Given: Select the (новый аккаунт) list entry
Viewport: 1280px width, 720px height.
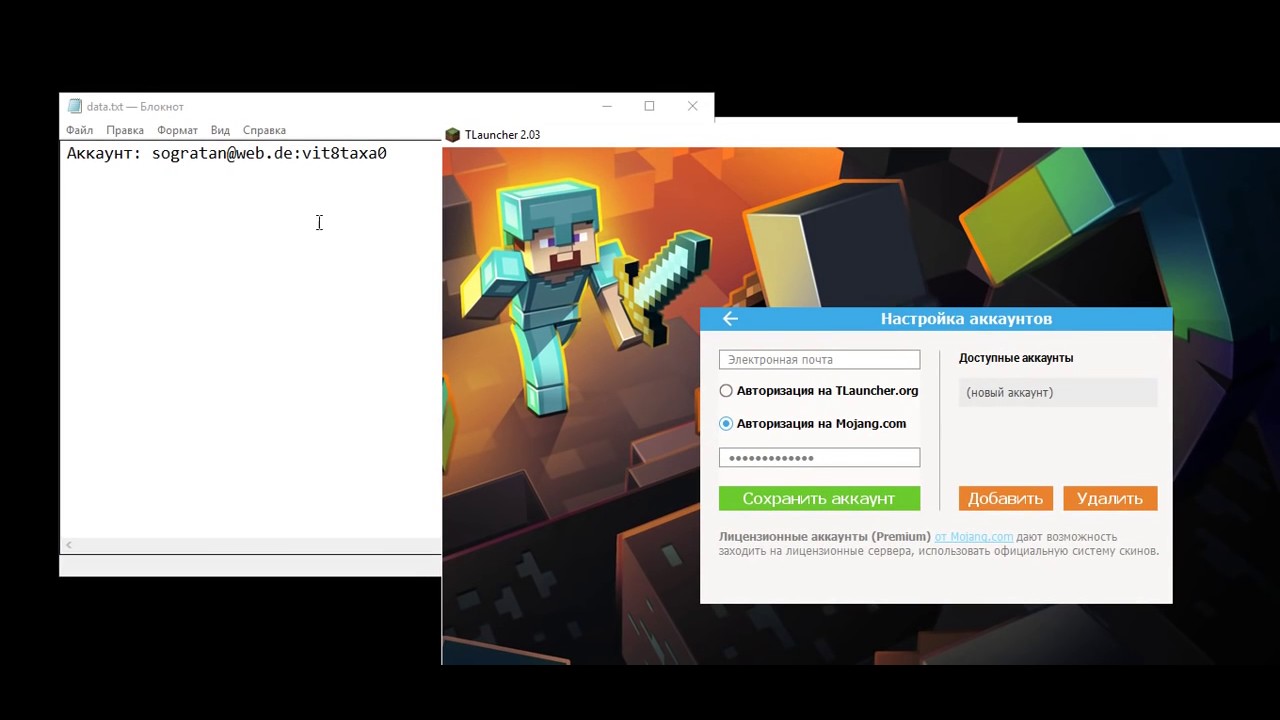Looking at the screenshot, I should click(x=1058, y=392).
